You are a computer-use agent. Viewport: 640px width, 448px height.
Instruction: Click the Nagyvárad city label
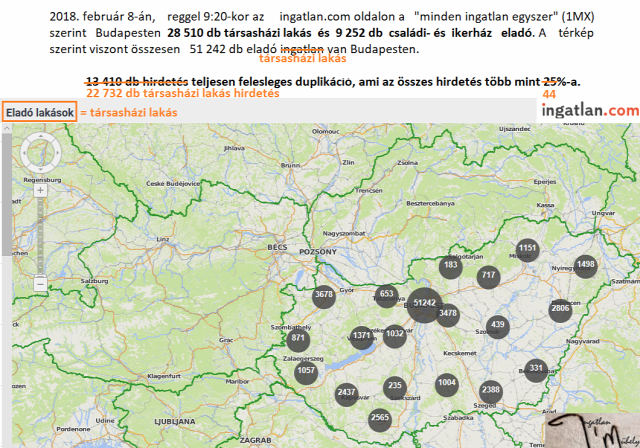[582, 341]
